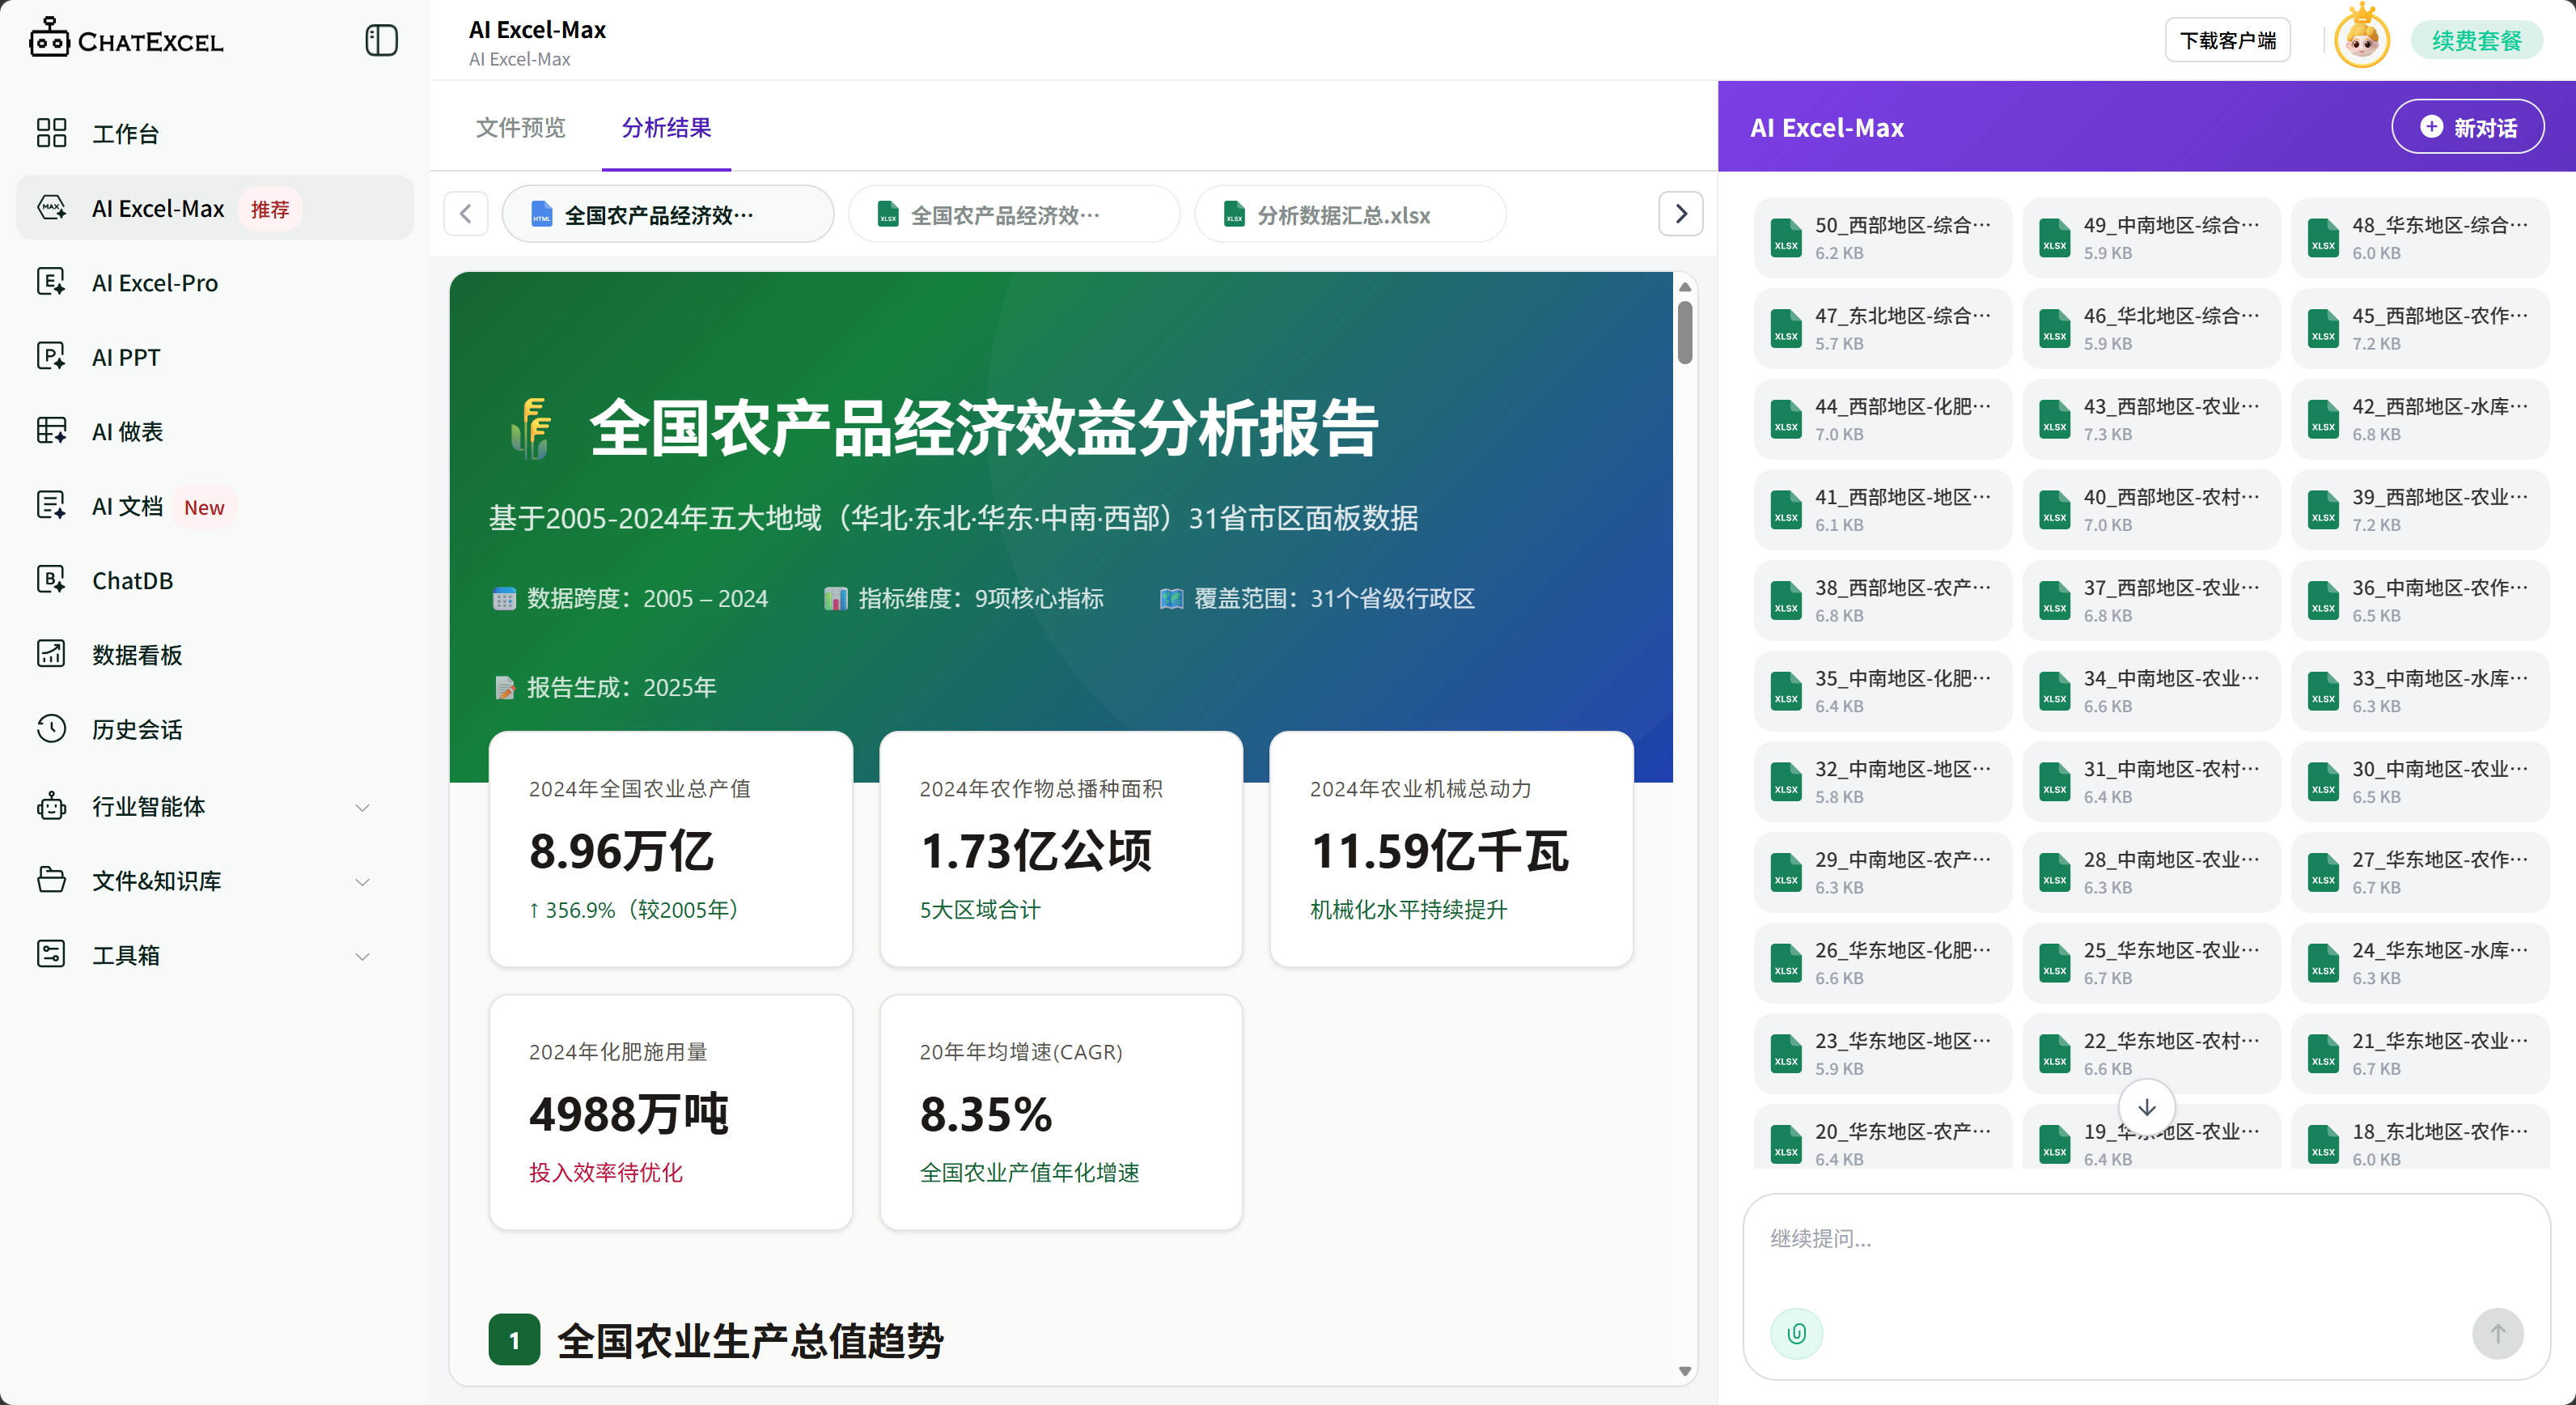Attach a file with the paperclip icon
The image size is (2576, 1405).
click(x=1796, y=1333)
